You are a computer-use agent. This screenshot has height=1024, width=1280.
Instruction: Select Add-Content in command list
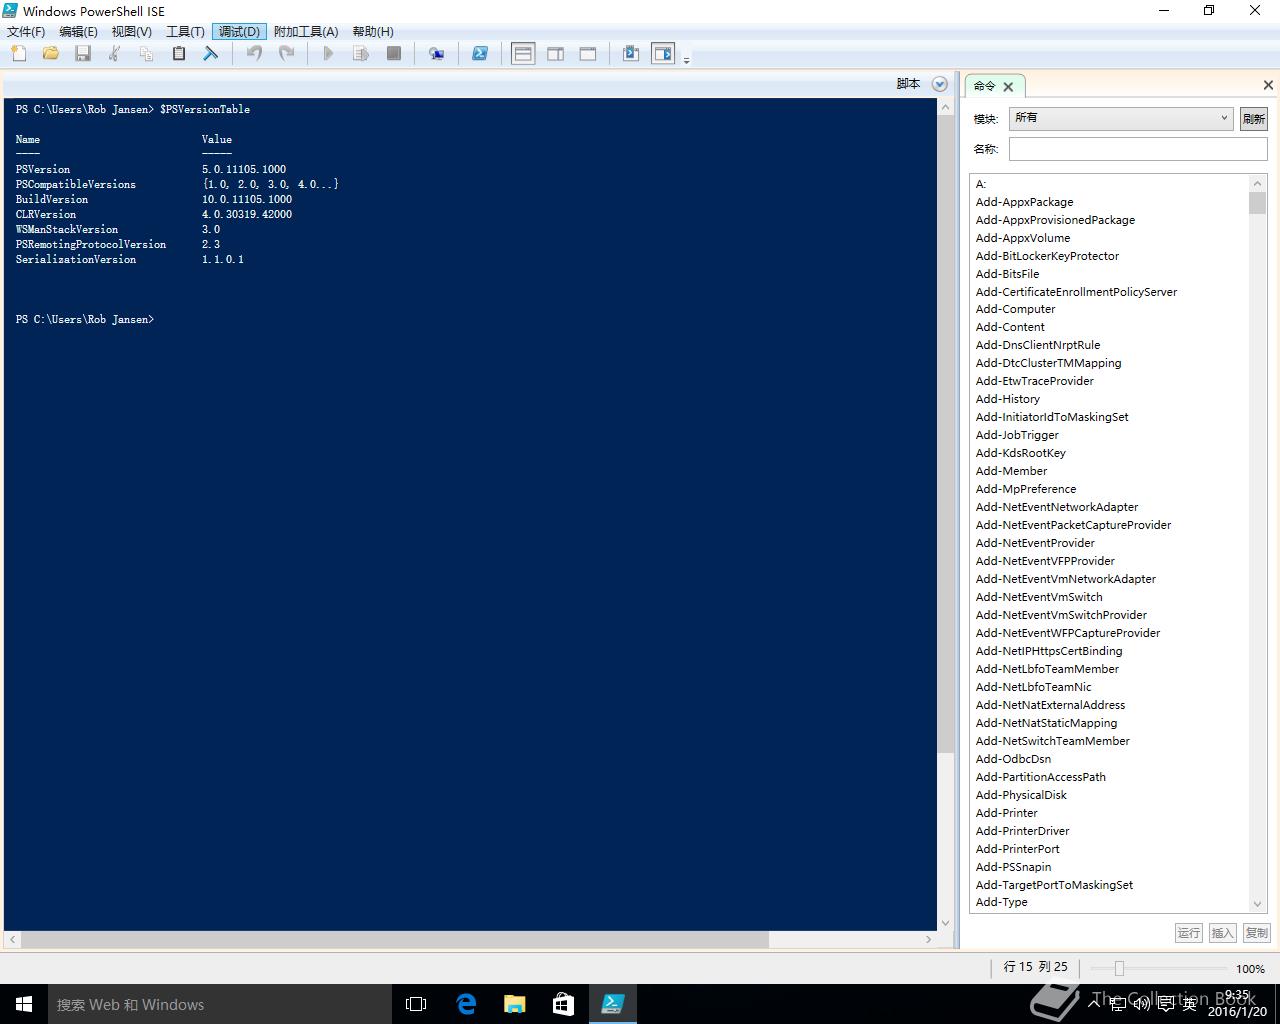click(x=1010, y=327)
